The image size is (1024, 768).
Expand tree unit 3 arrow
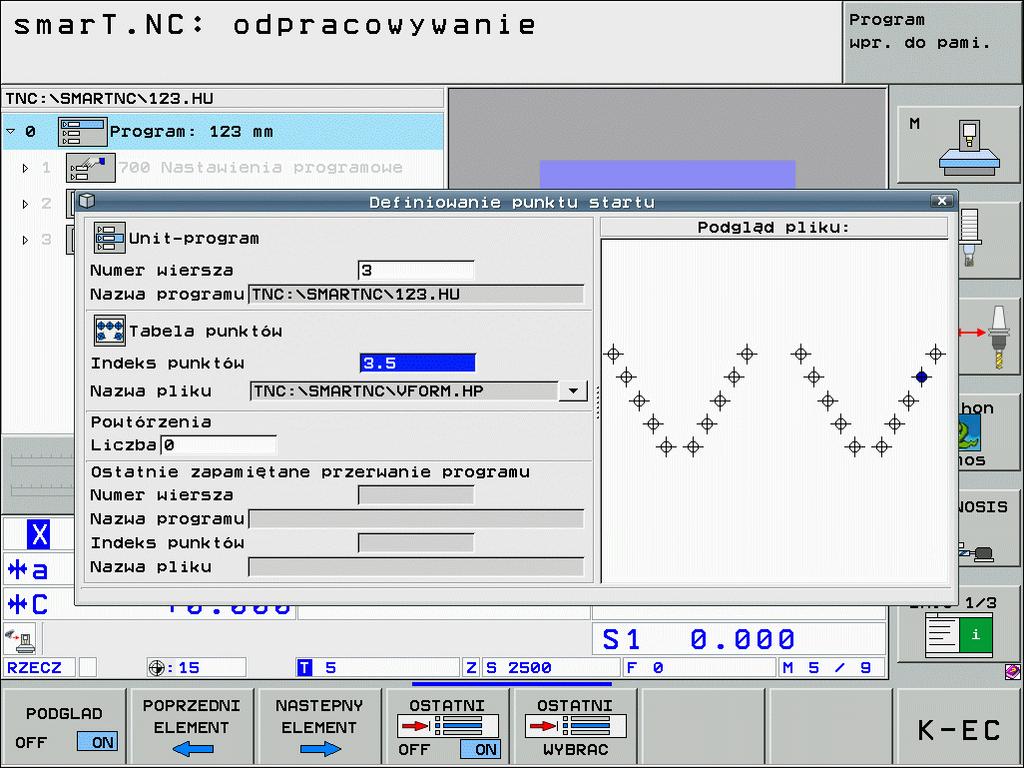tap(25, 240)
